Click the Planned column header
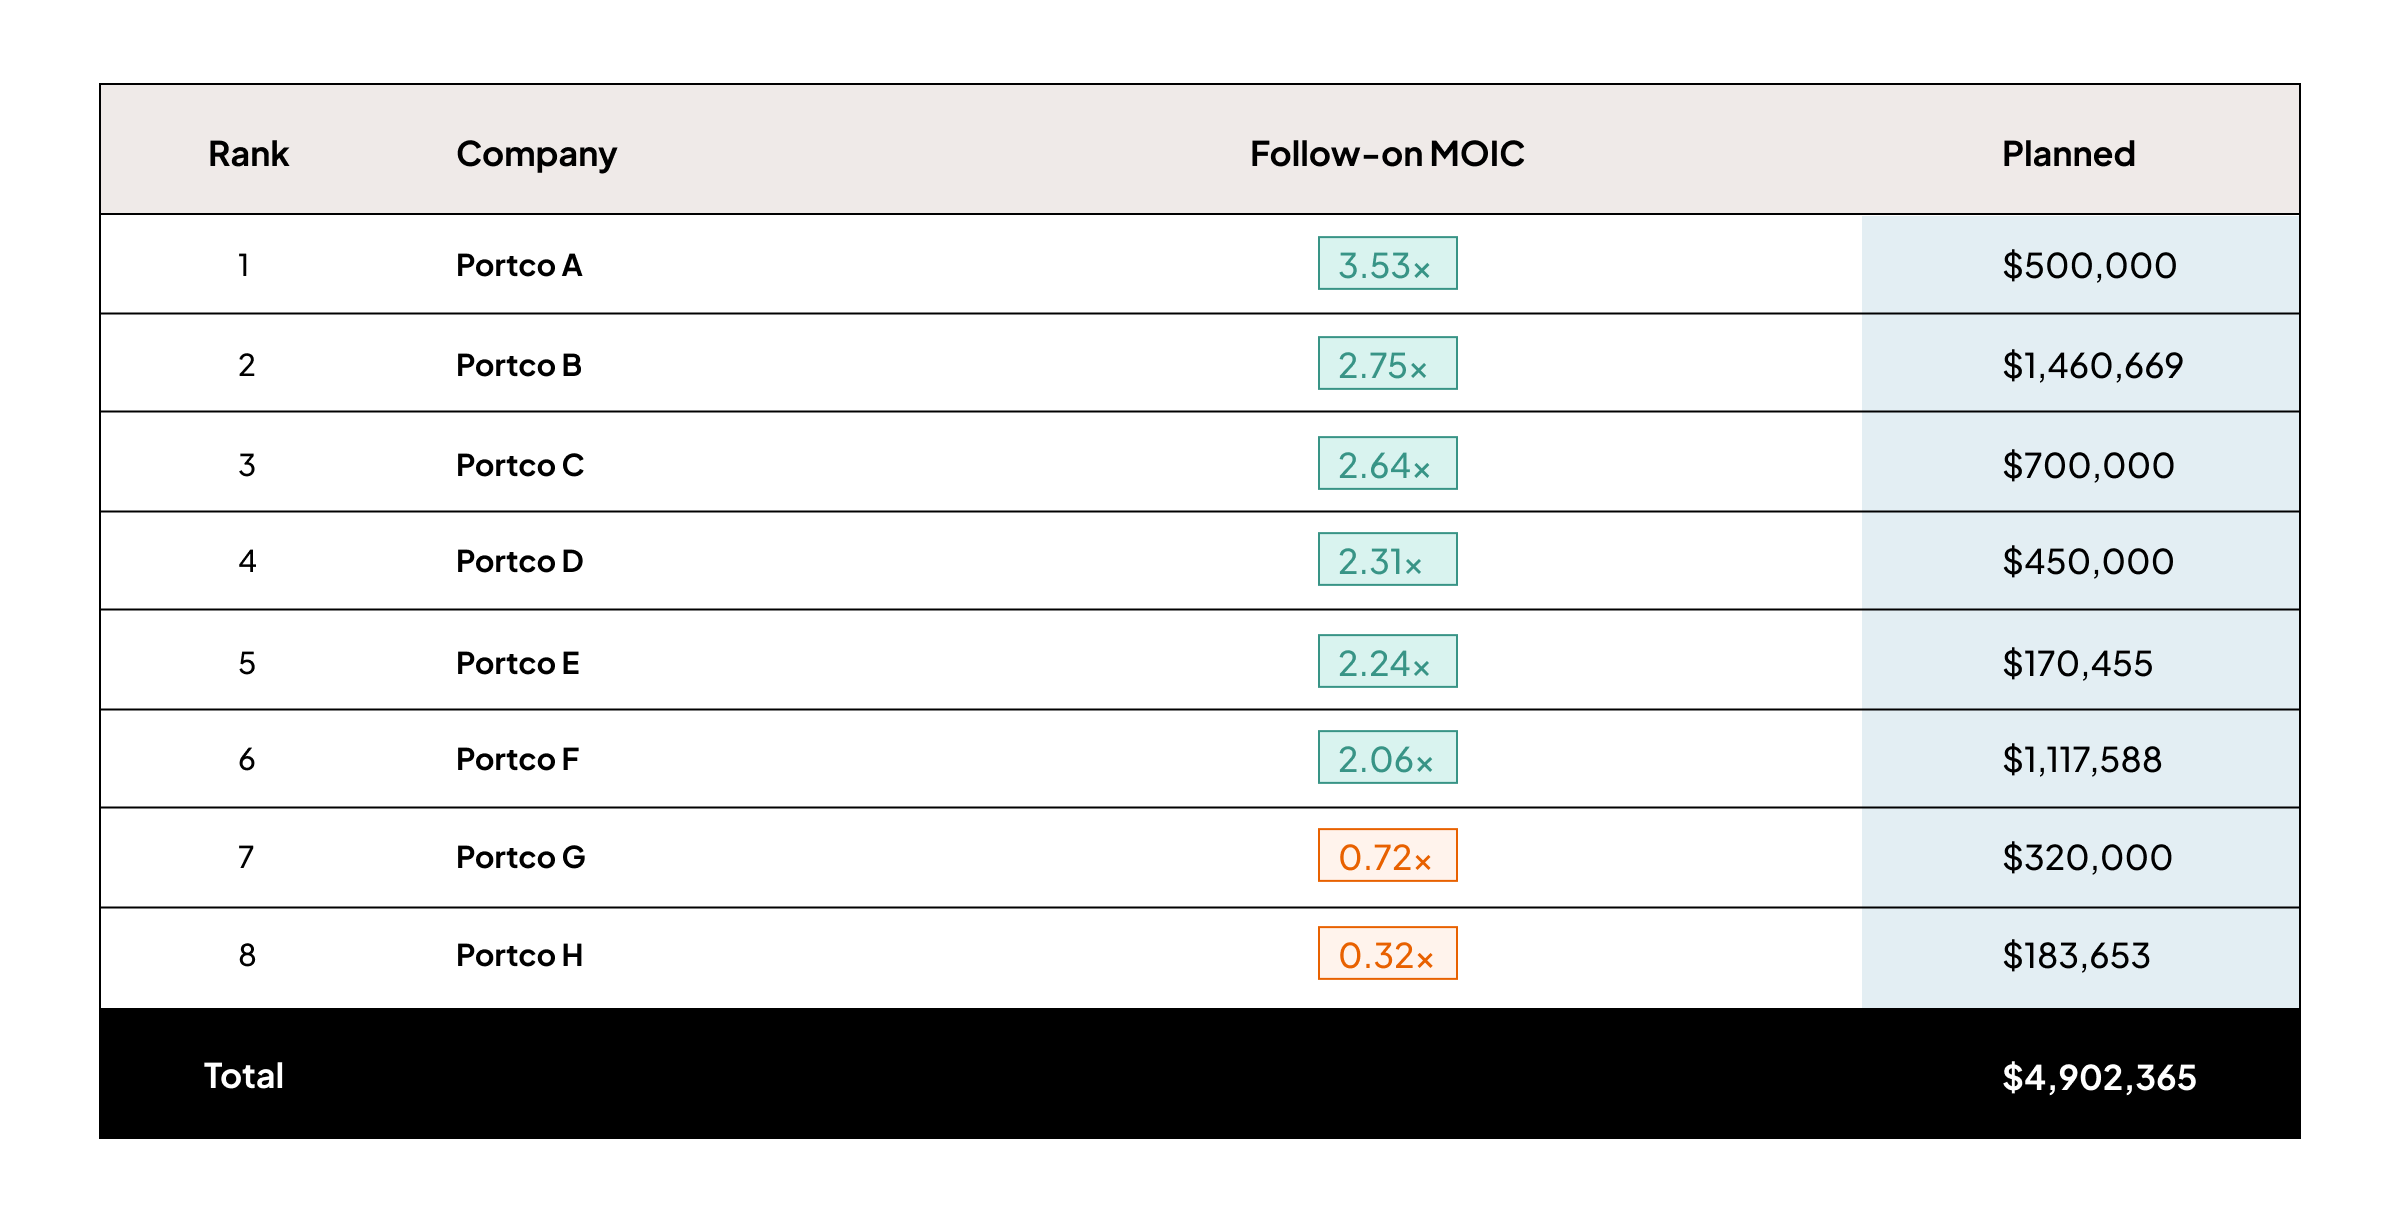 click(x=2068, y=154)
